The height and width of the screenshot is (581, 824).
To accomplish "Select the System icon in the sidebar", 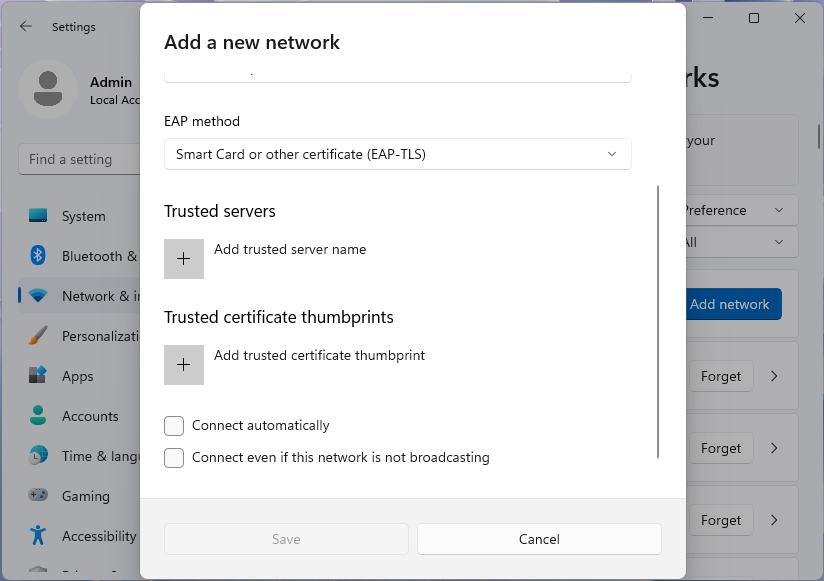I will point(39,216).
